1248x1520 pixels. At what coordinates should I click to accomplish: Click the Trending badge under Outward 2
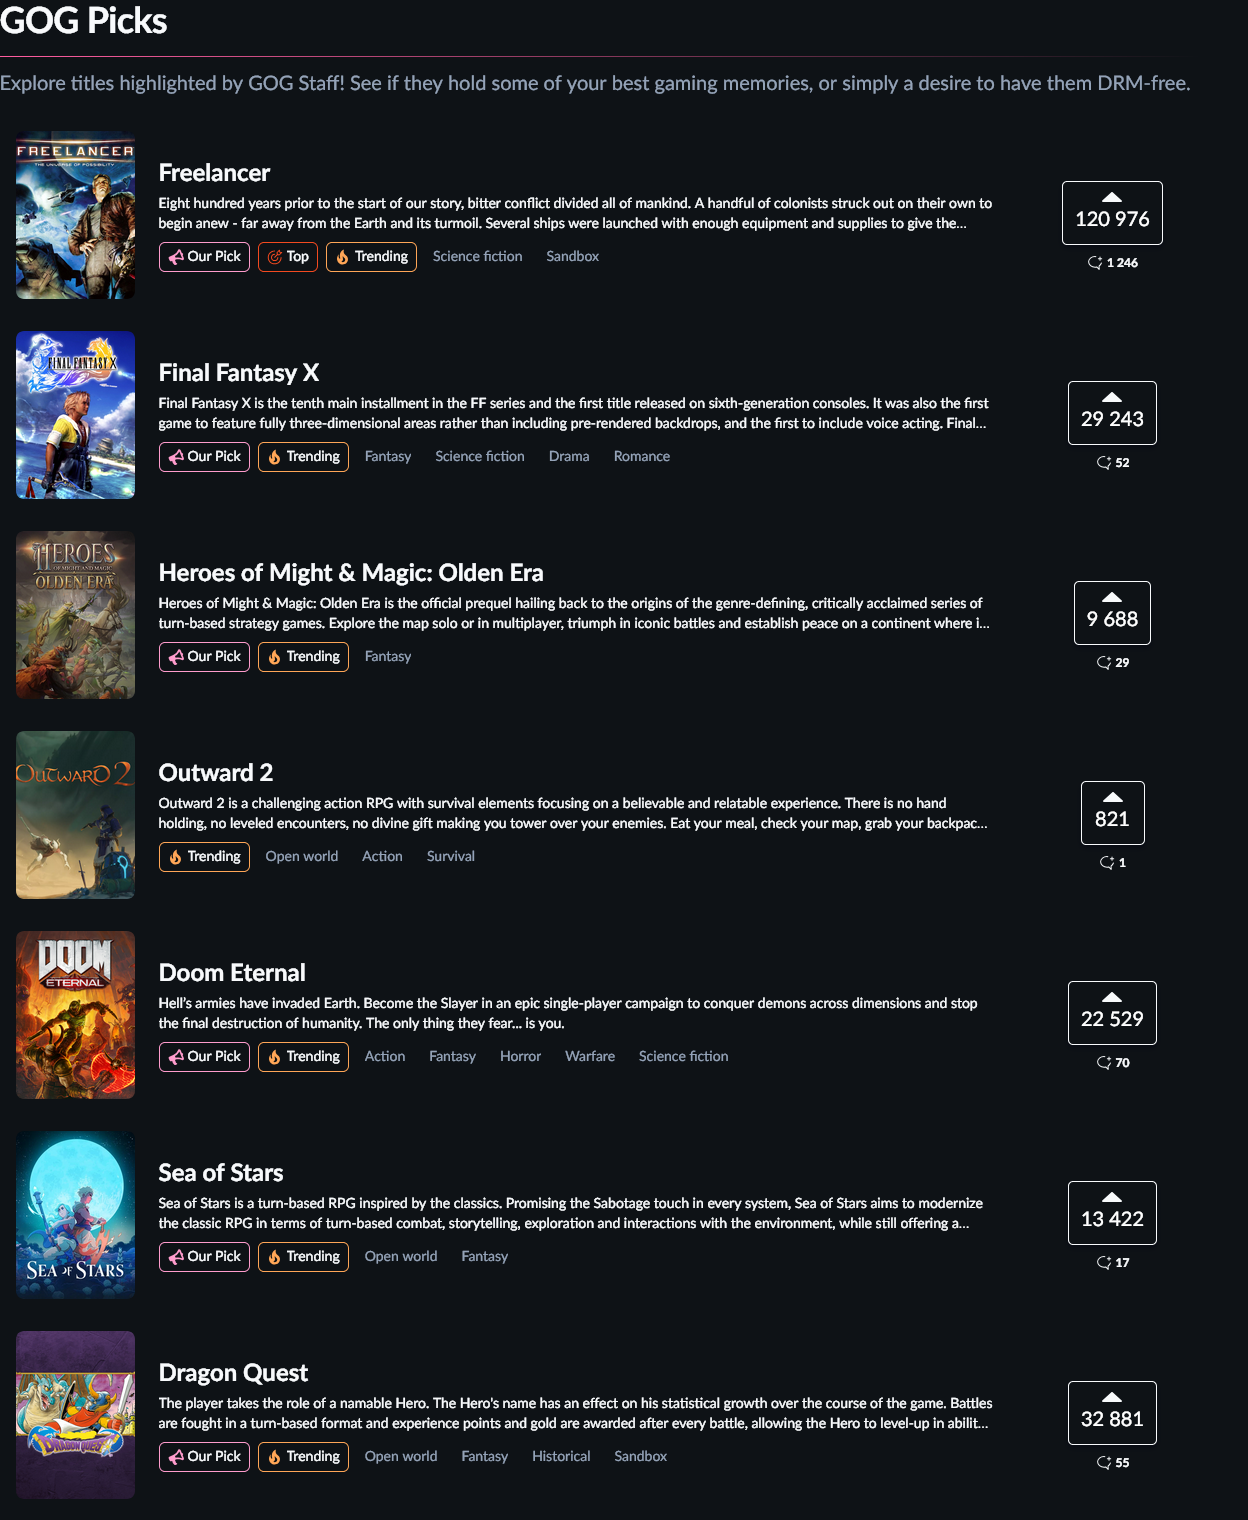(204, 857)
